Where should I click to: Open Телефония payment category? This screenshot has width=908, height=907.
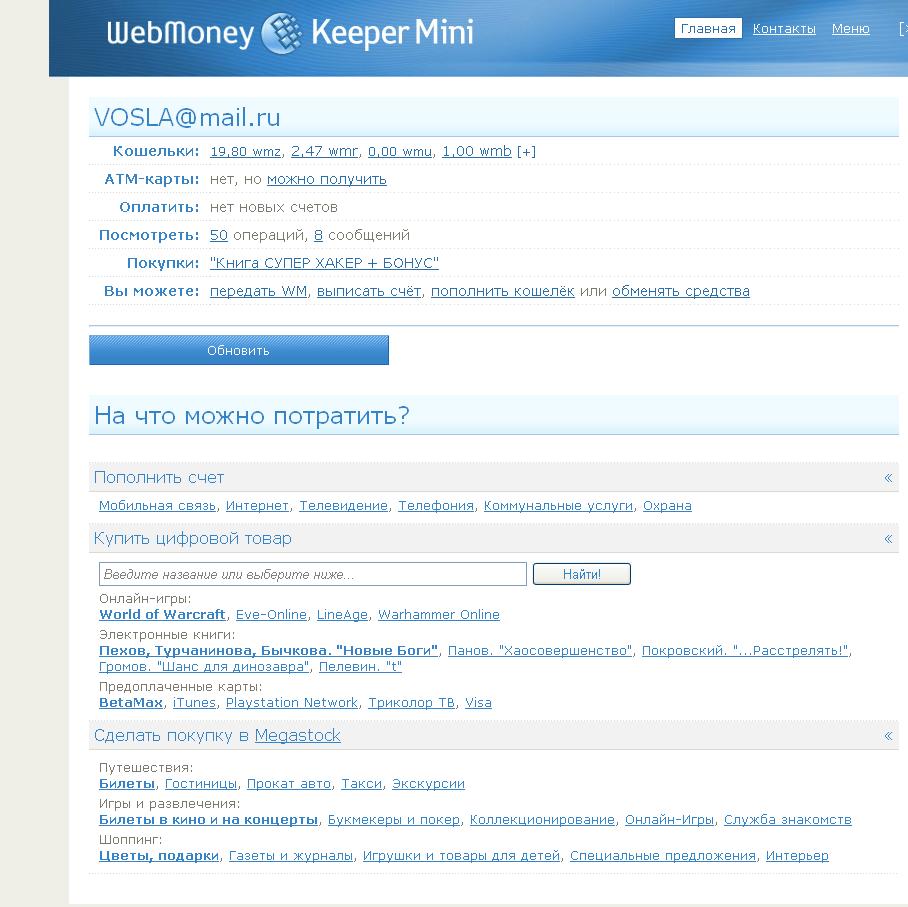click(435, 506)
